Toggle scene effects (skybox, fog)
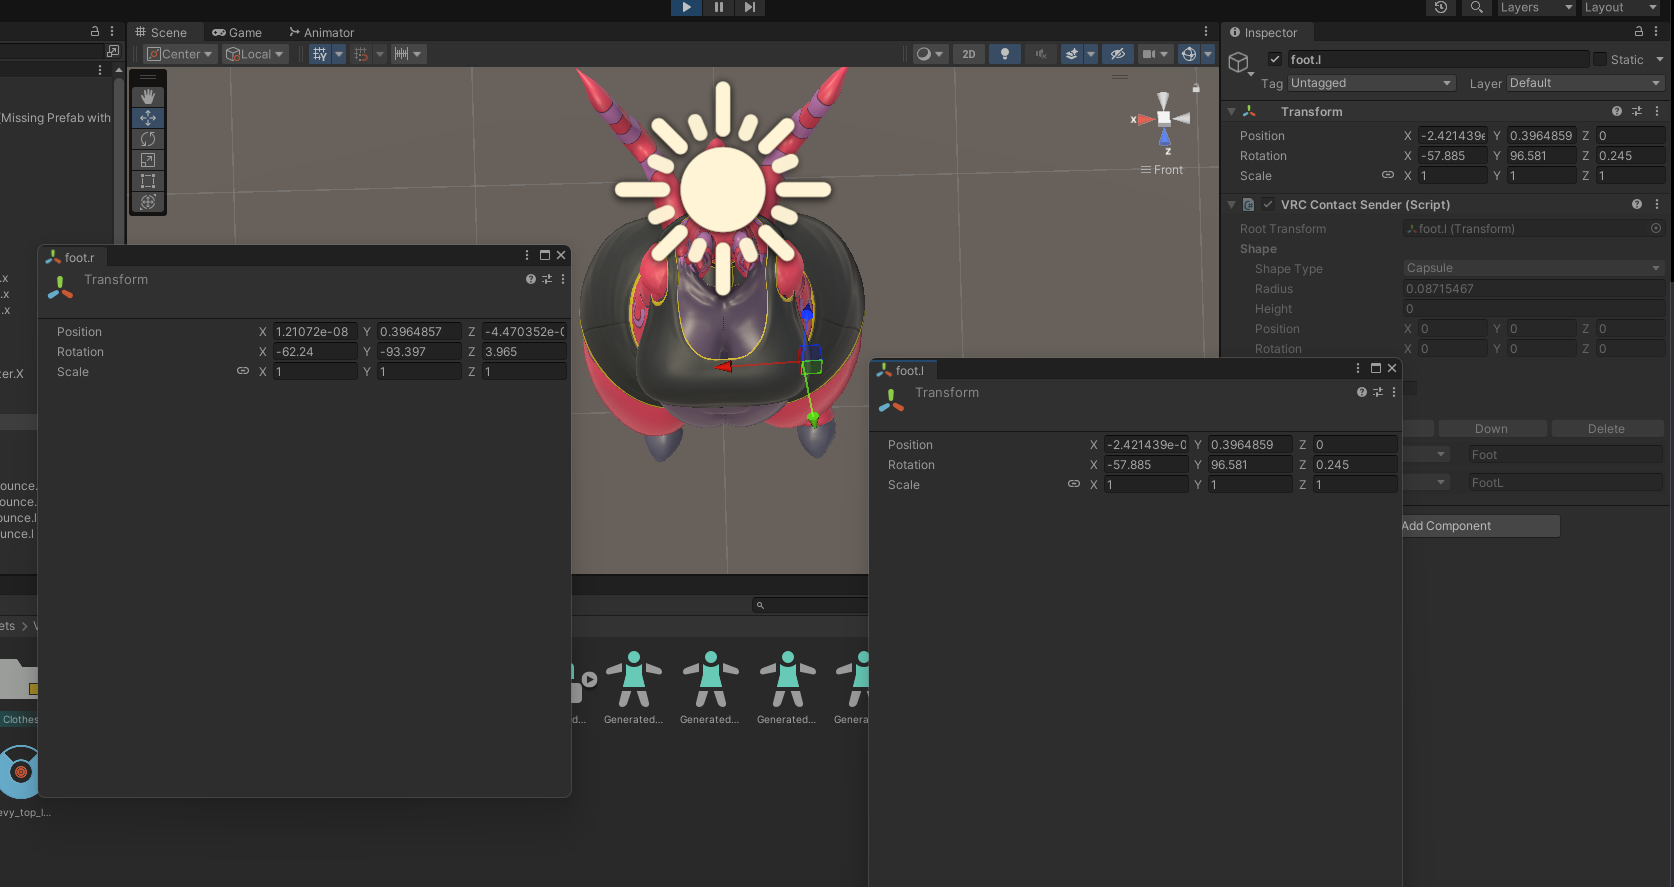Screen dimensions: 1674x887 click(1072, 54)
